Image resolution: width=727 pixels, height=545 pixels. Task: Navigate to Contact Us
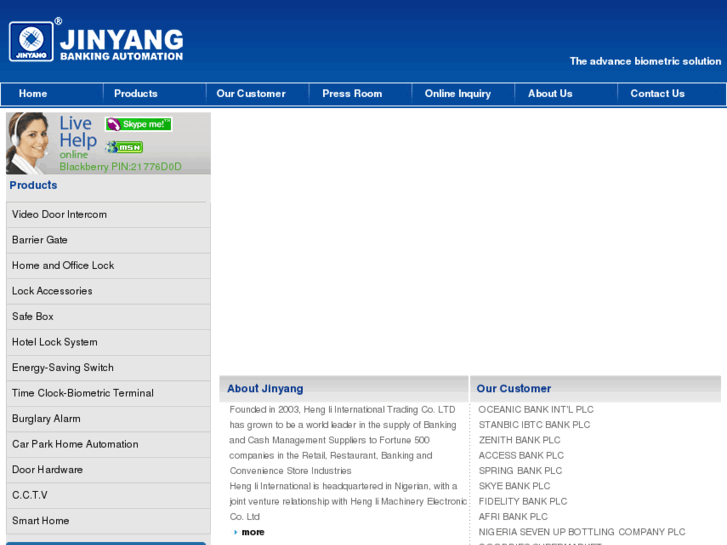(657, 94)
